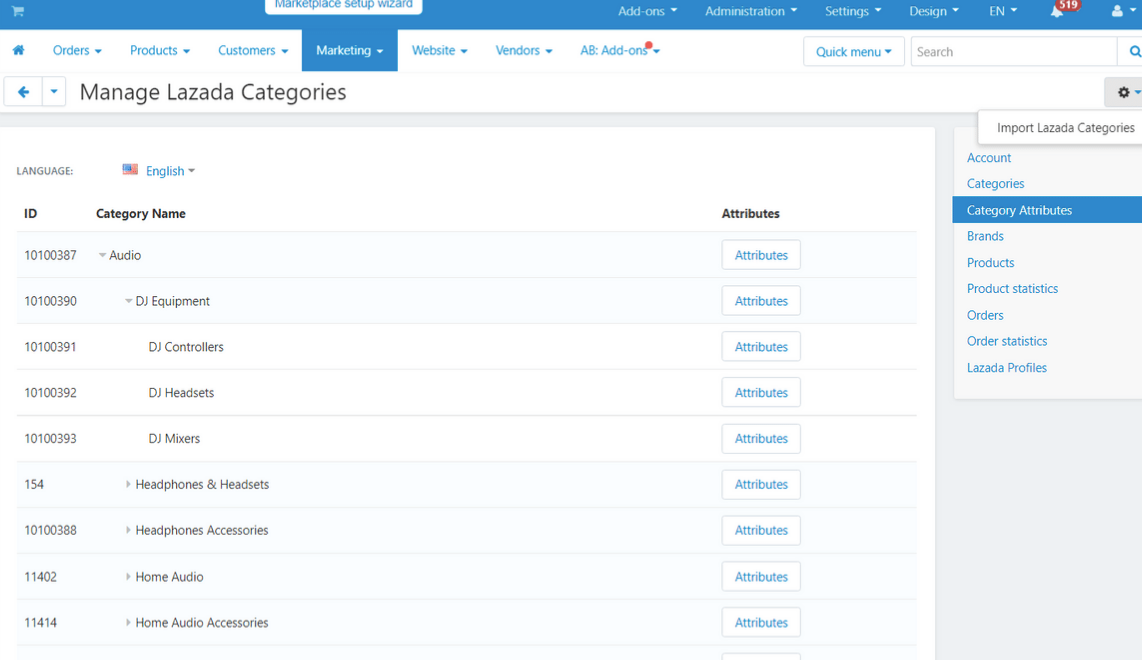
Task: Collapse the DJ Equipment category
Action: point(128,301)
